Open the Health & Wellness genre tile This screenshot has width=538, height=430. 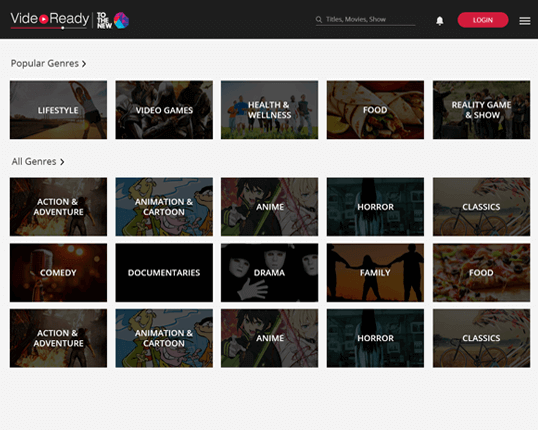tap(269, 110)
